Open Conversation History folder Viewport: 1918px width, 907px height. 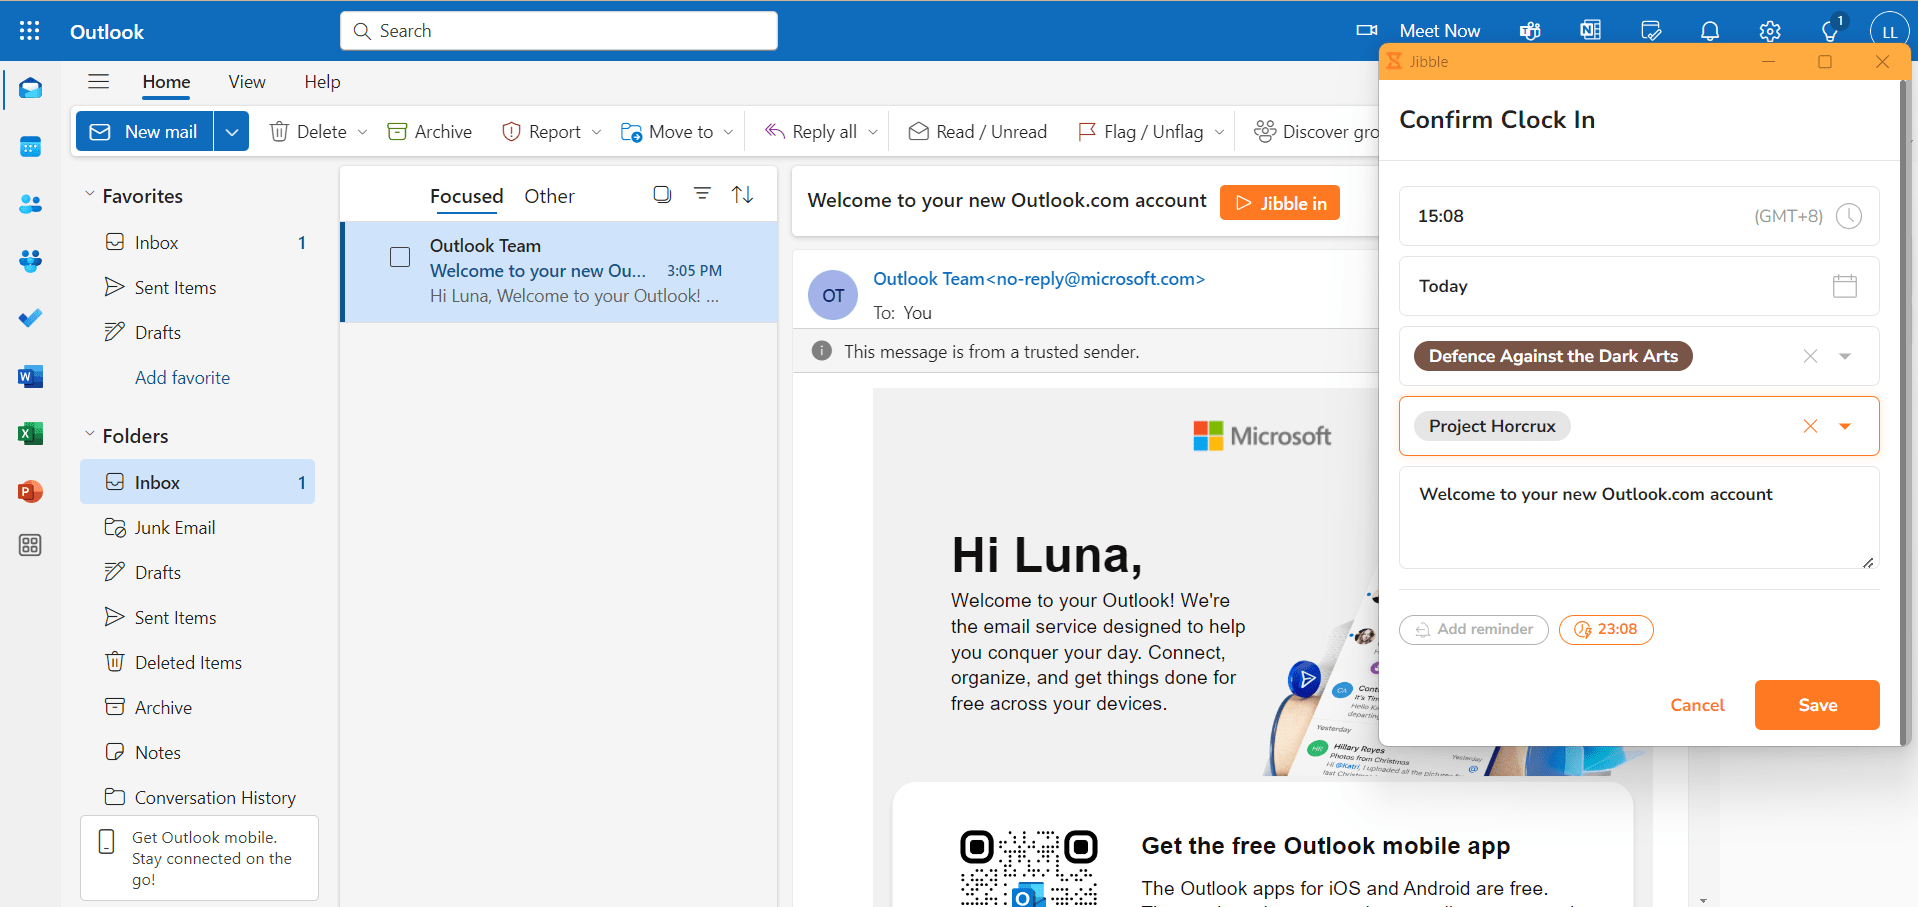tap(198, 797)
